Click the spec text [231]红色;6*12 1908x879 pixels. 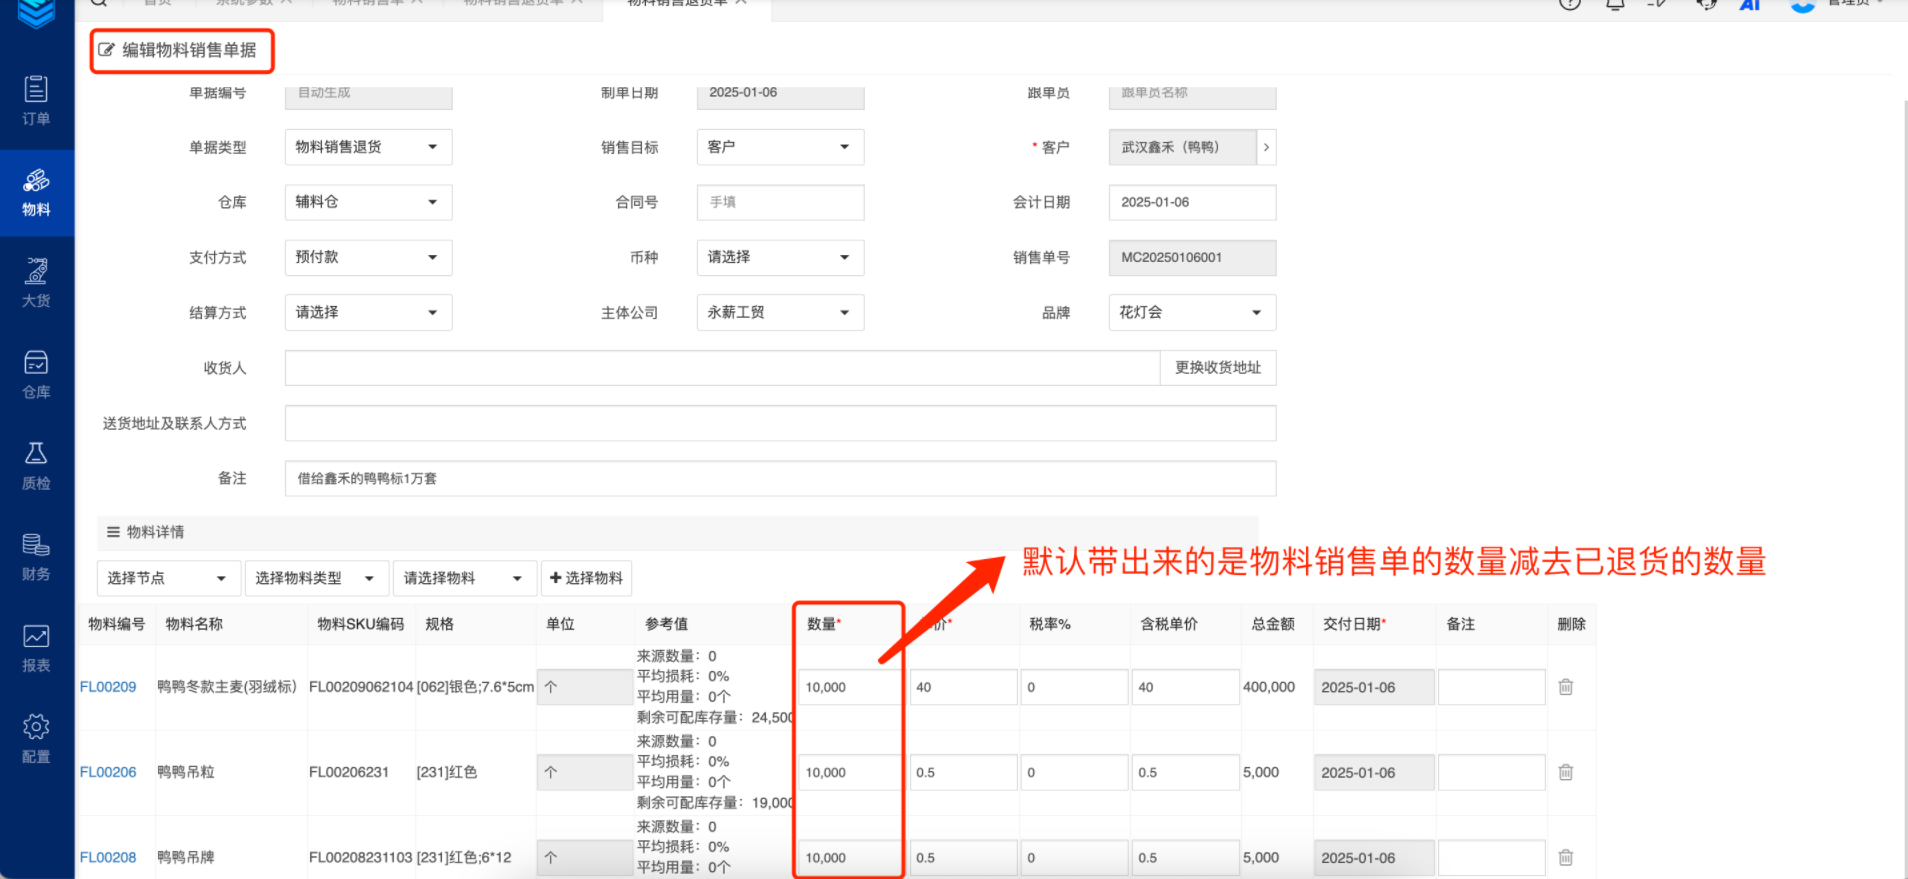[x=464, y=857]
